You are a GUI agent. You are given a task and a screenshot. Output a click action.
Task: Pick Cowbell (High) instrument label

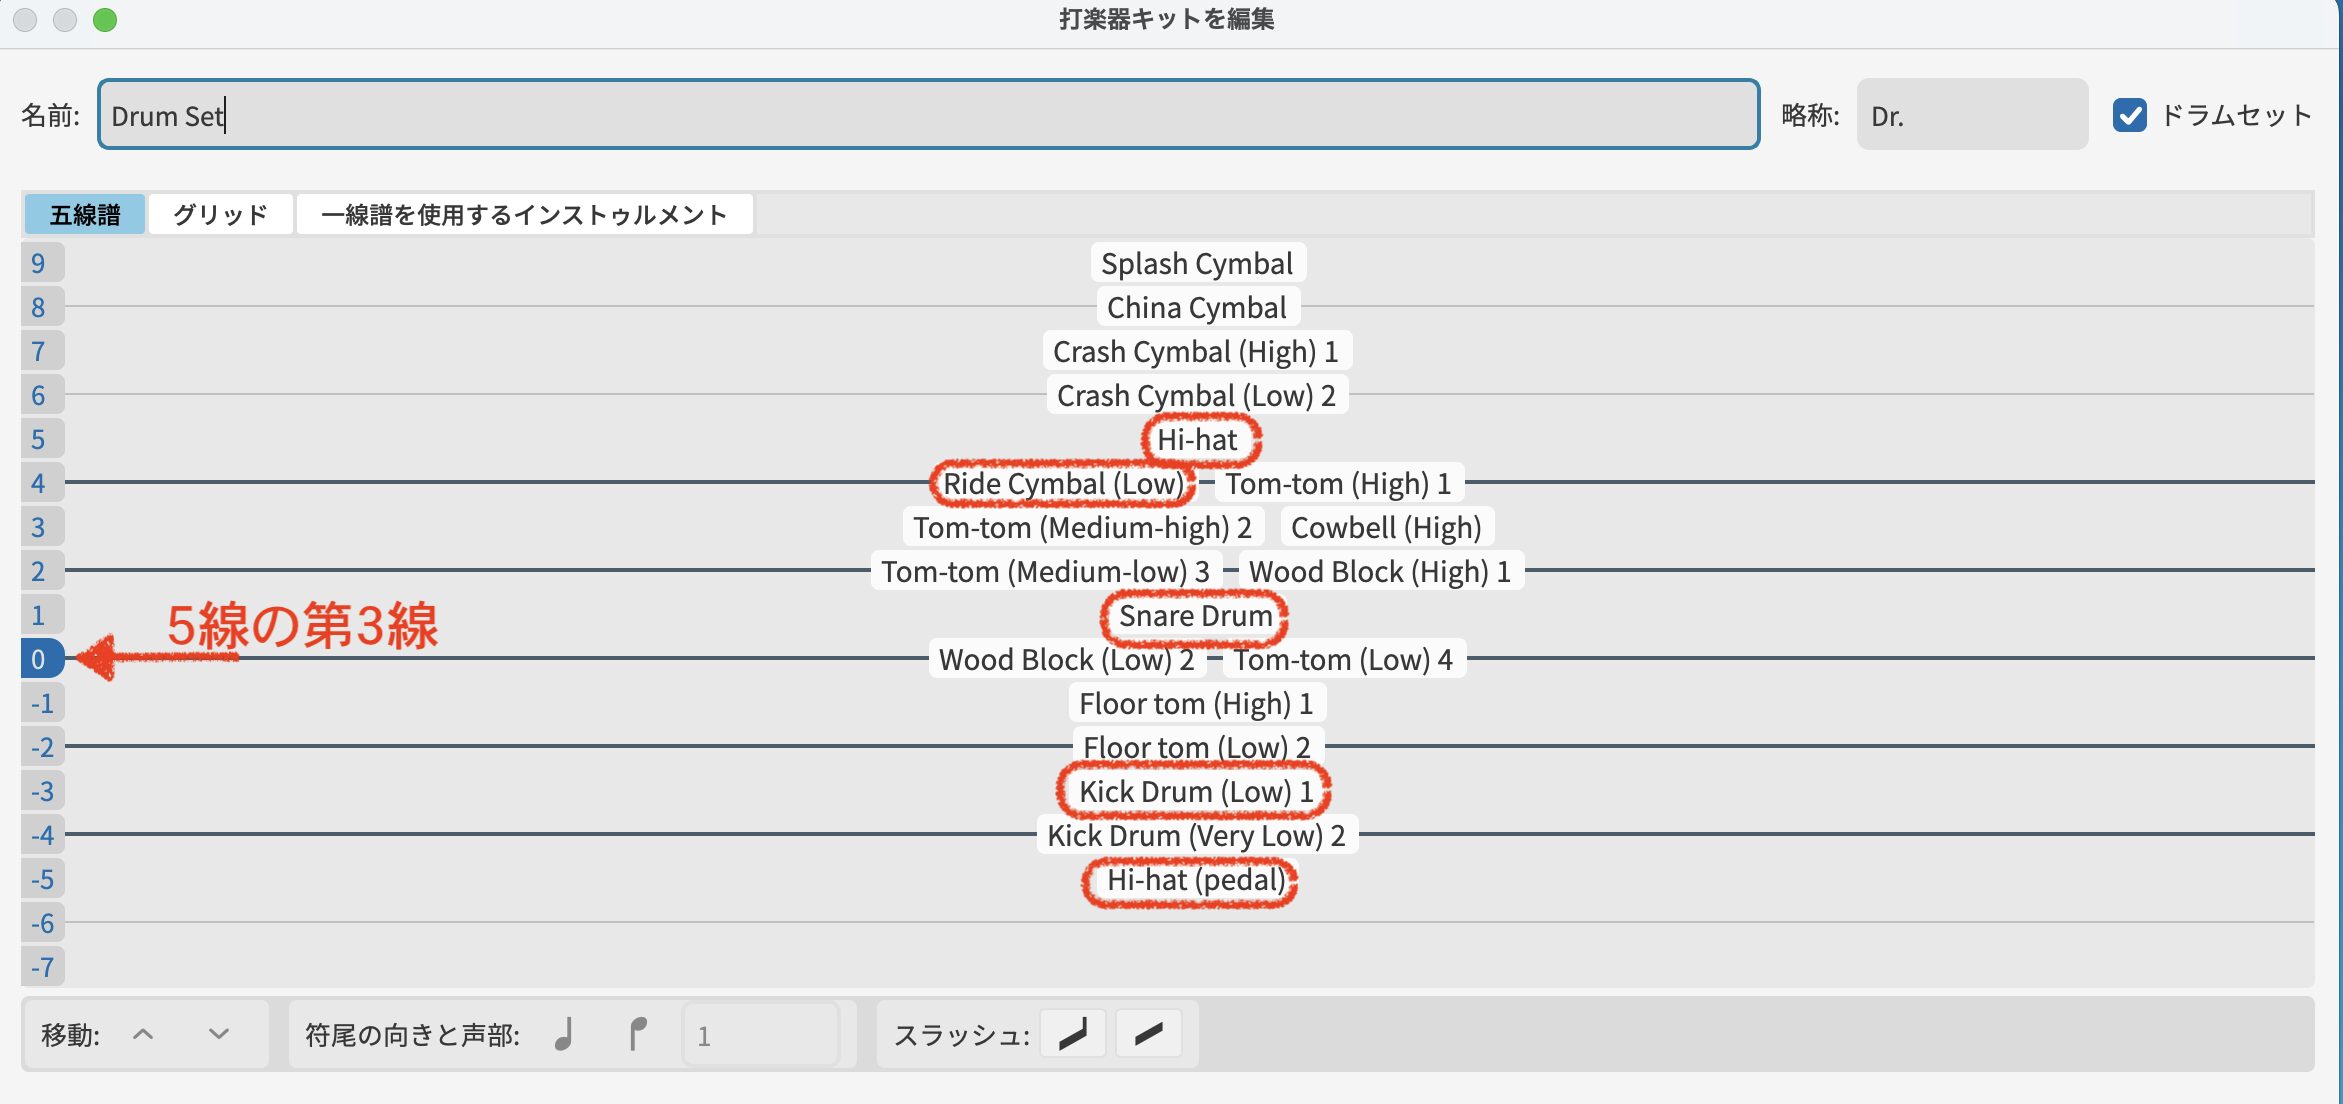pyautogui.click(x=1386, y=528)
